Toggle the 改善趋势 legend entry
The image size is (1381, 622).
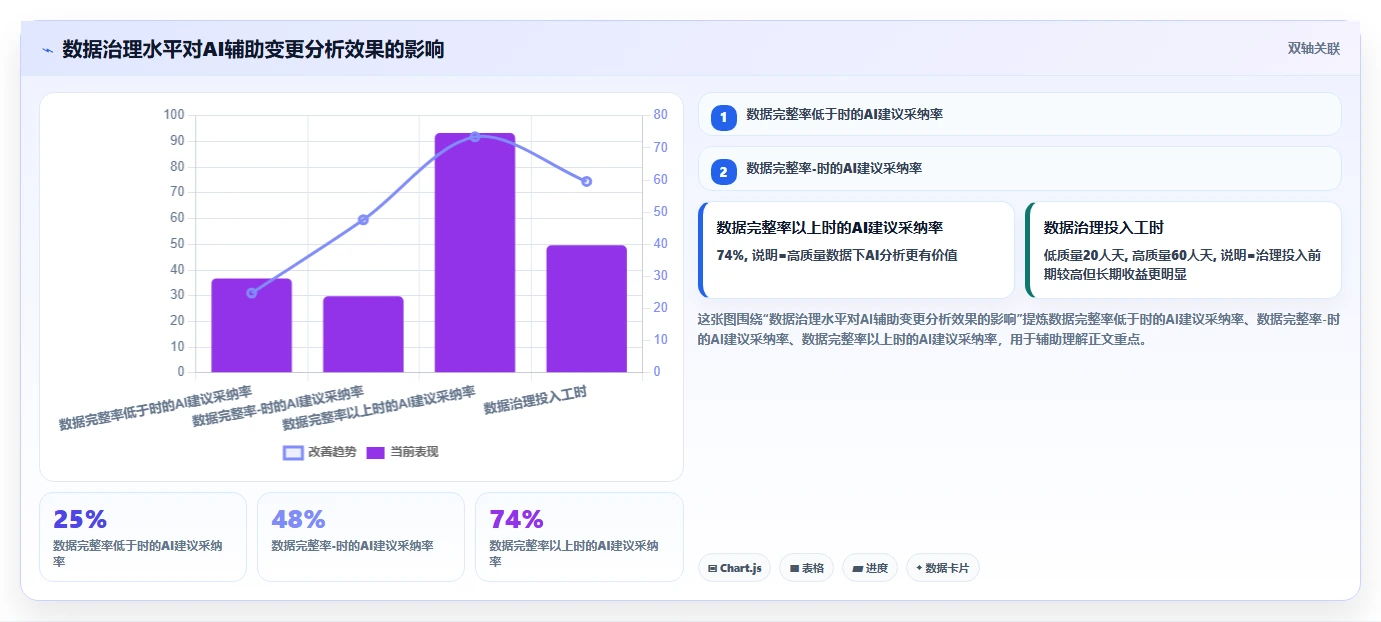[320, 452]
